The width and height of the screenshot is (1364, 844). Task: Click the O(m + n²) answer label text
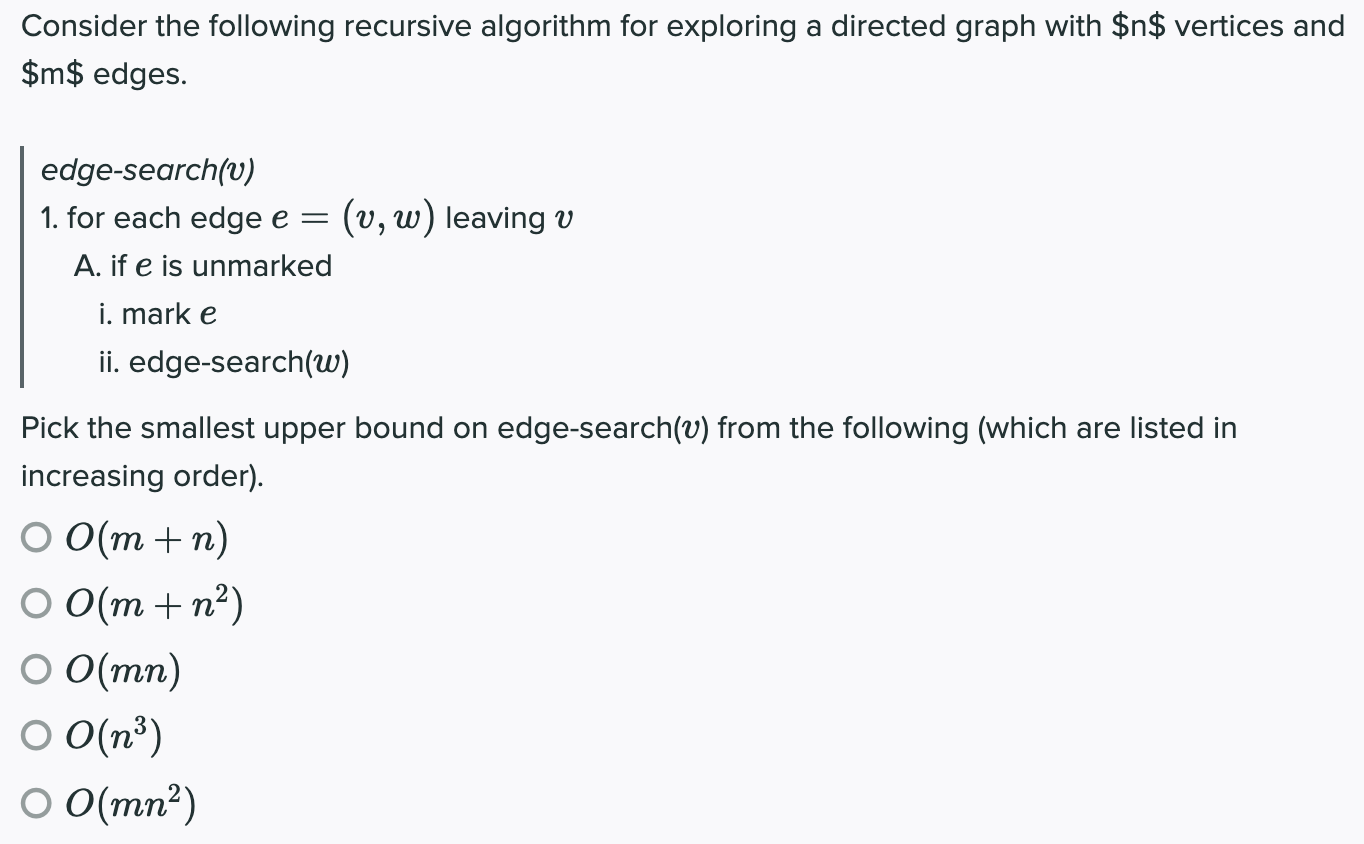[155, 603]
